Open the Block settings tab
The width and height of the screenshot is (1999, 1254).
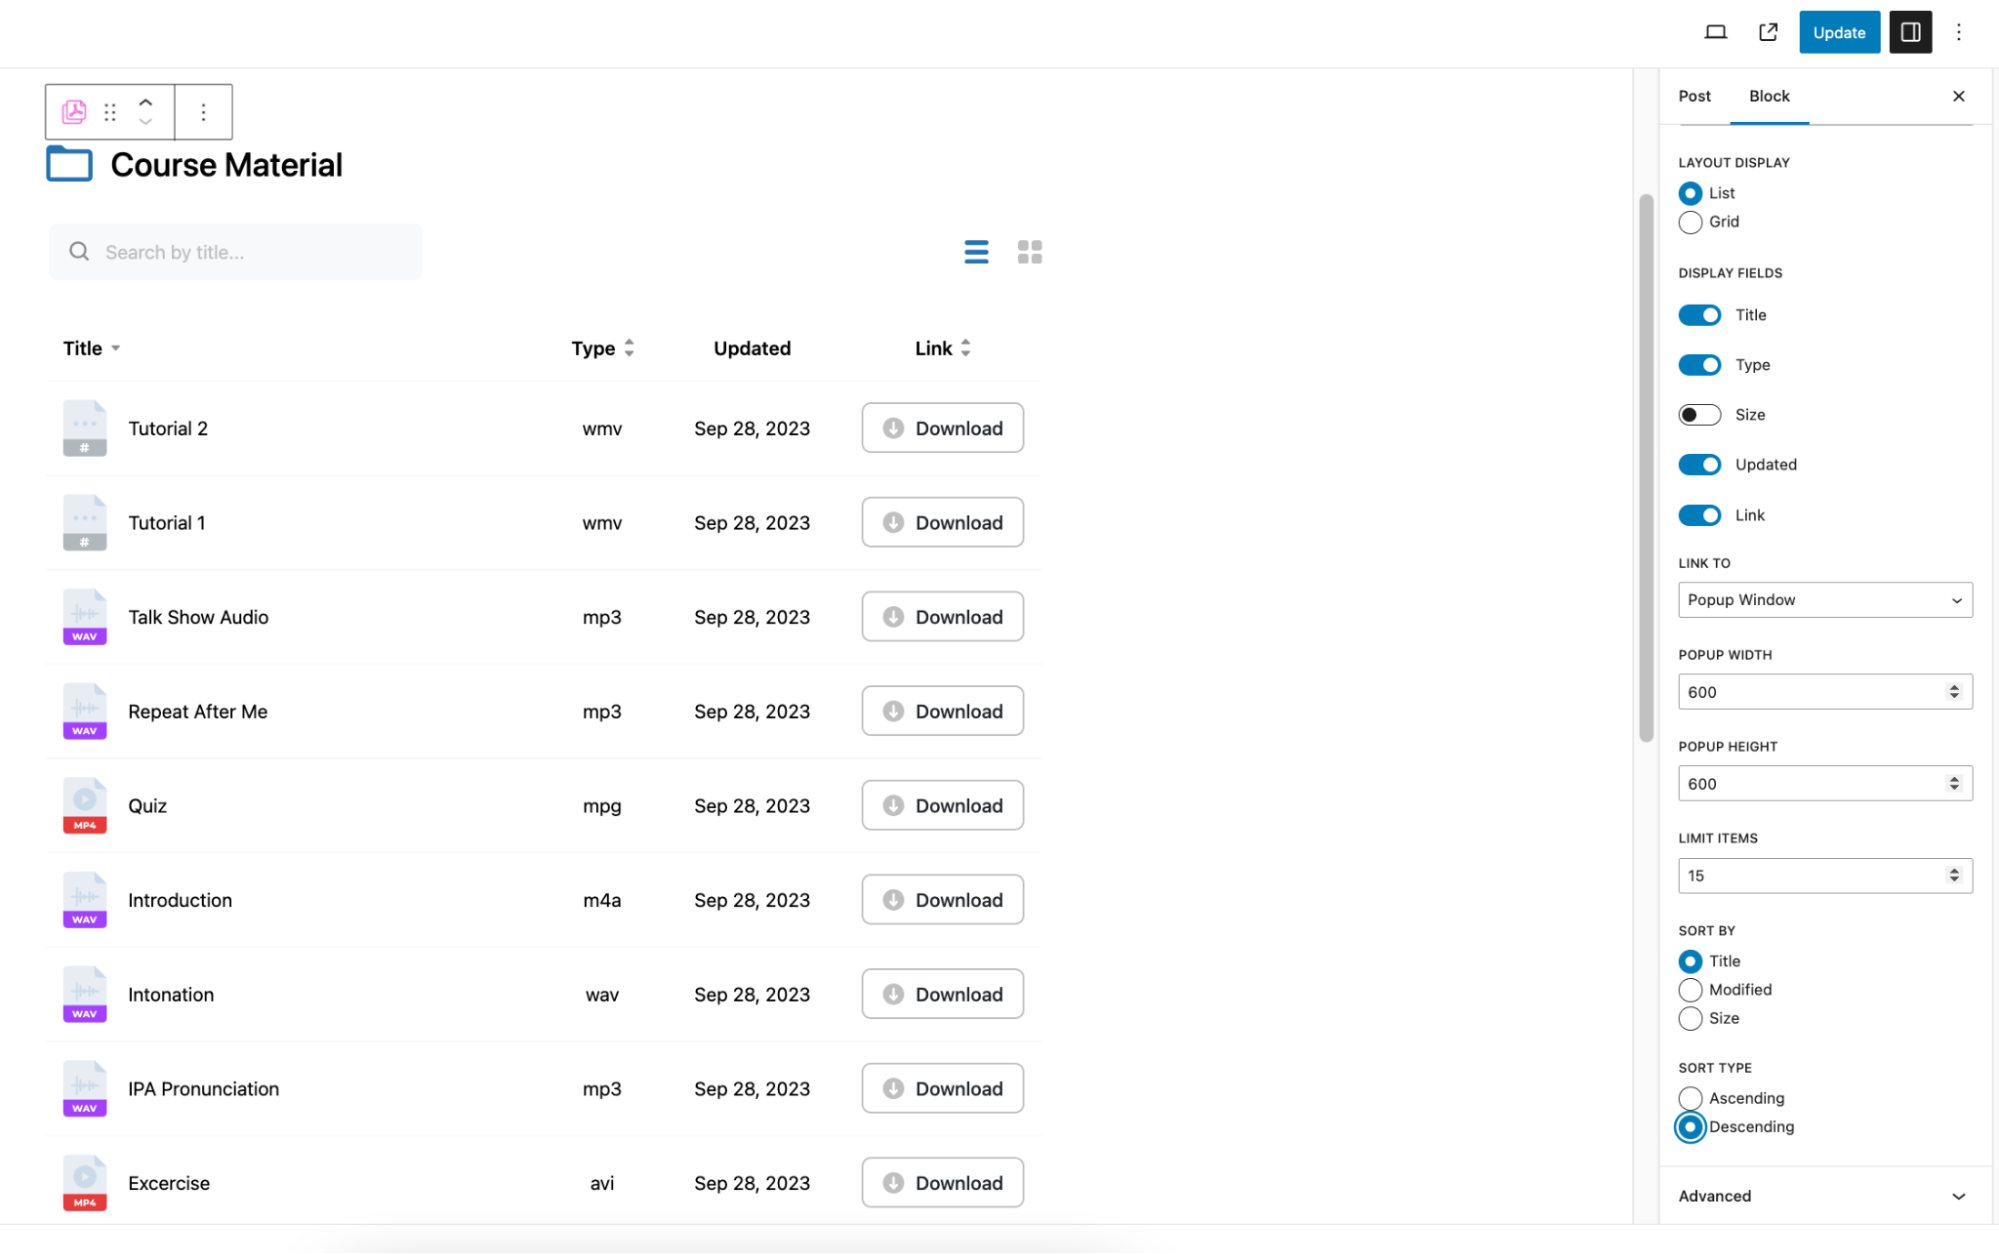[1769, 96]
